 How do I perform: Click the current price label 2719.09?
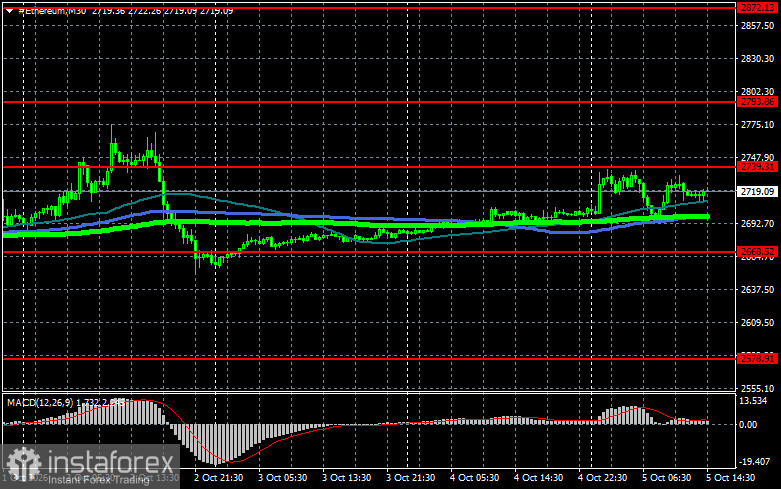pyautogui.click(x=757, y=191)
